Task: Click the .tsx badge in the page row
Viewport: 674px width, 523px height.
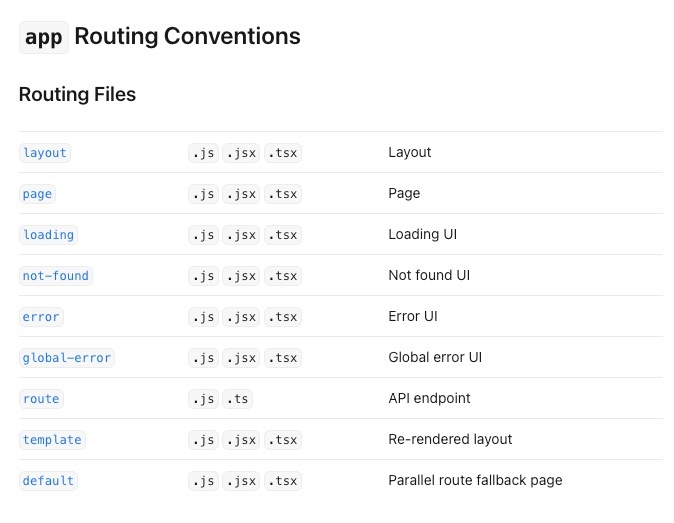Action: pyautogui.click(x=282, y=194)
